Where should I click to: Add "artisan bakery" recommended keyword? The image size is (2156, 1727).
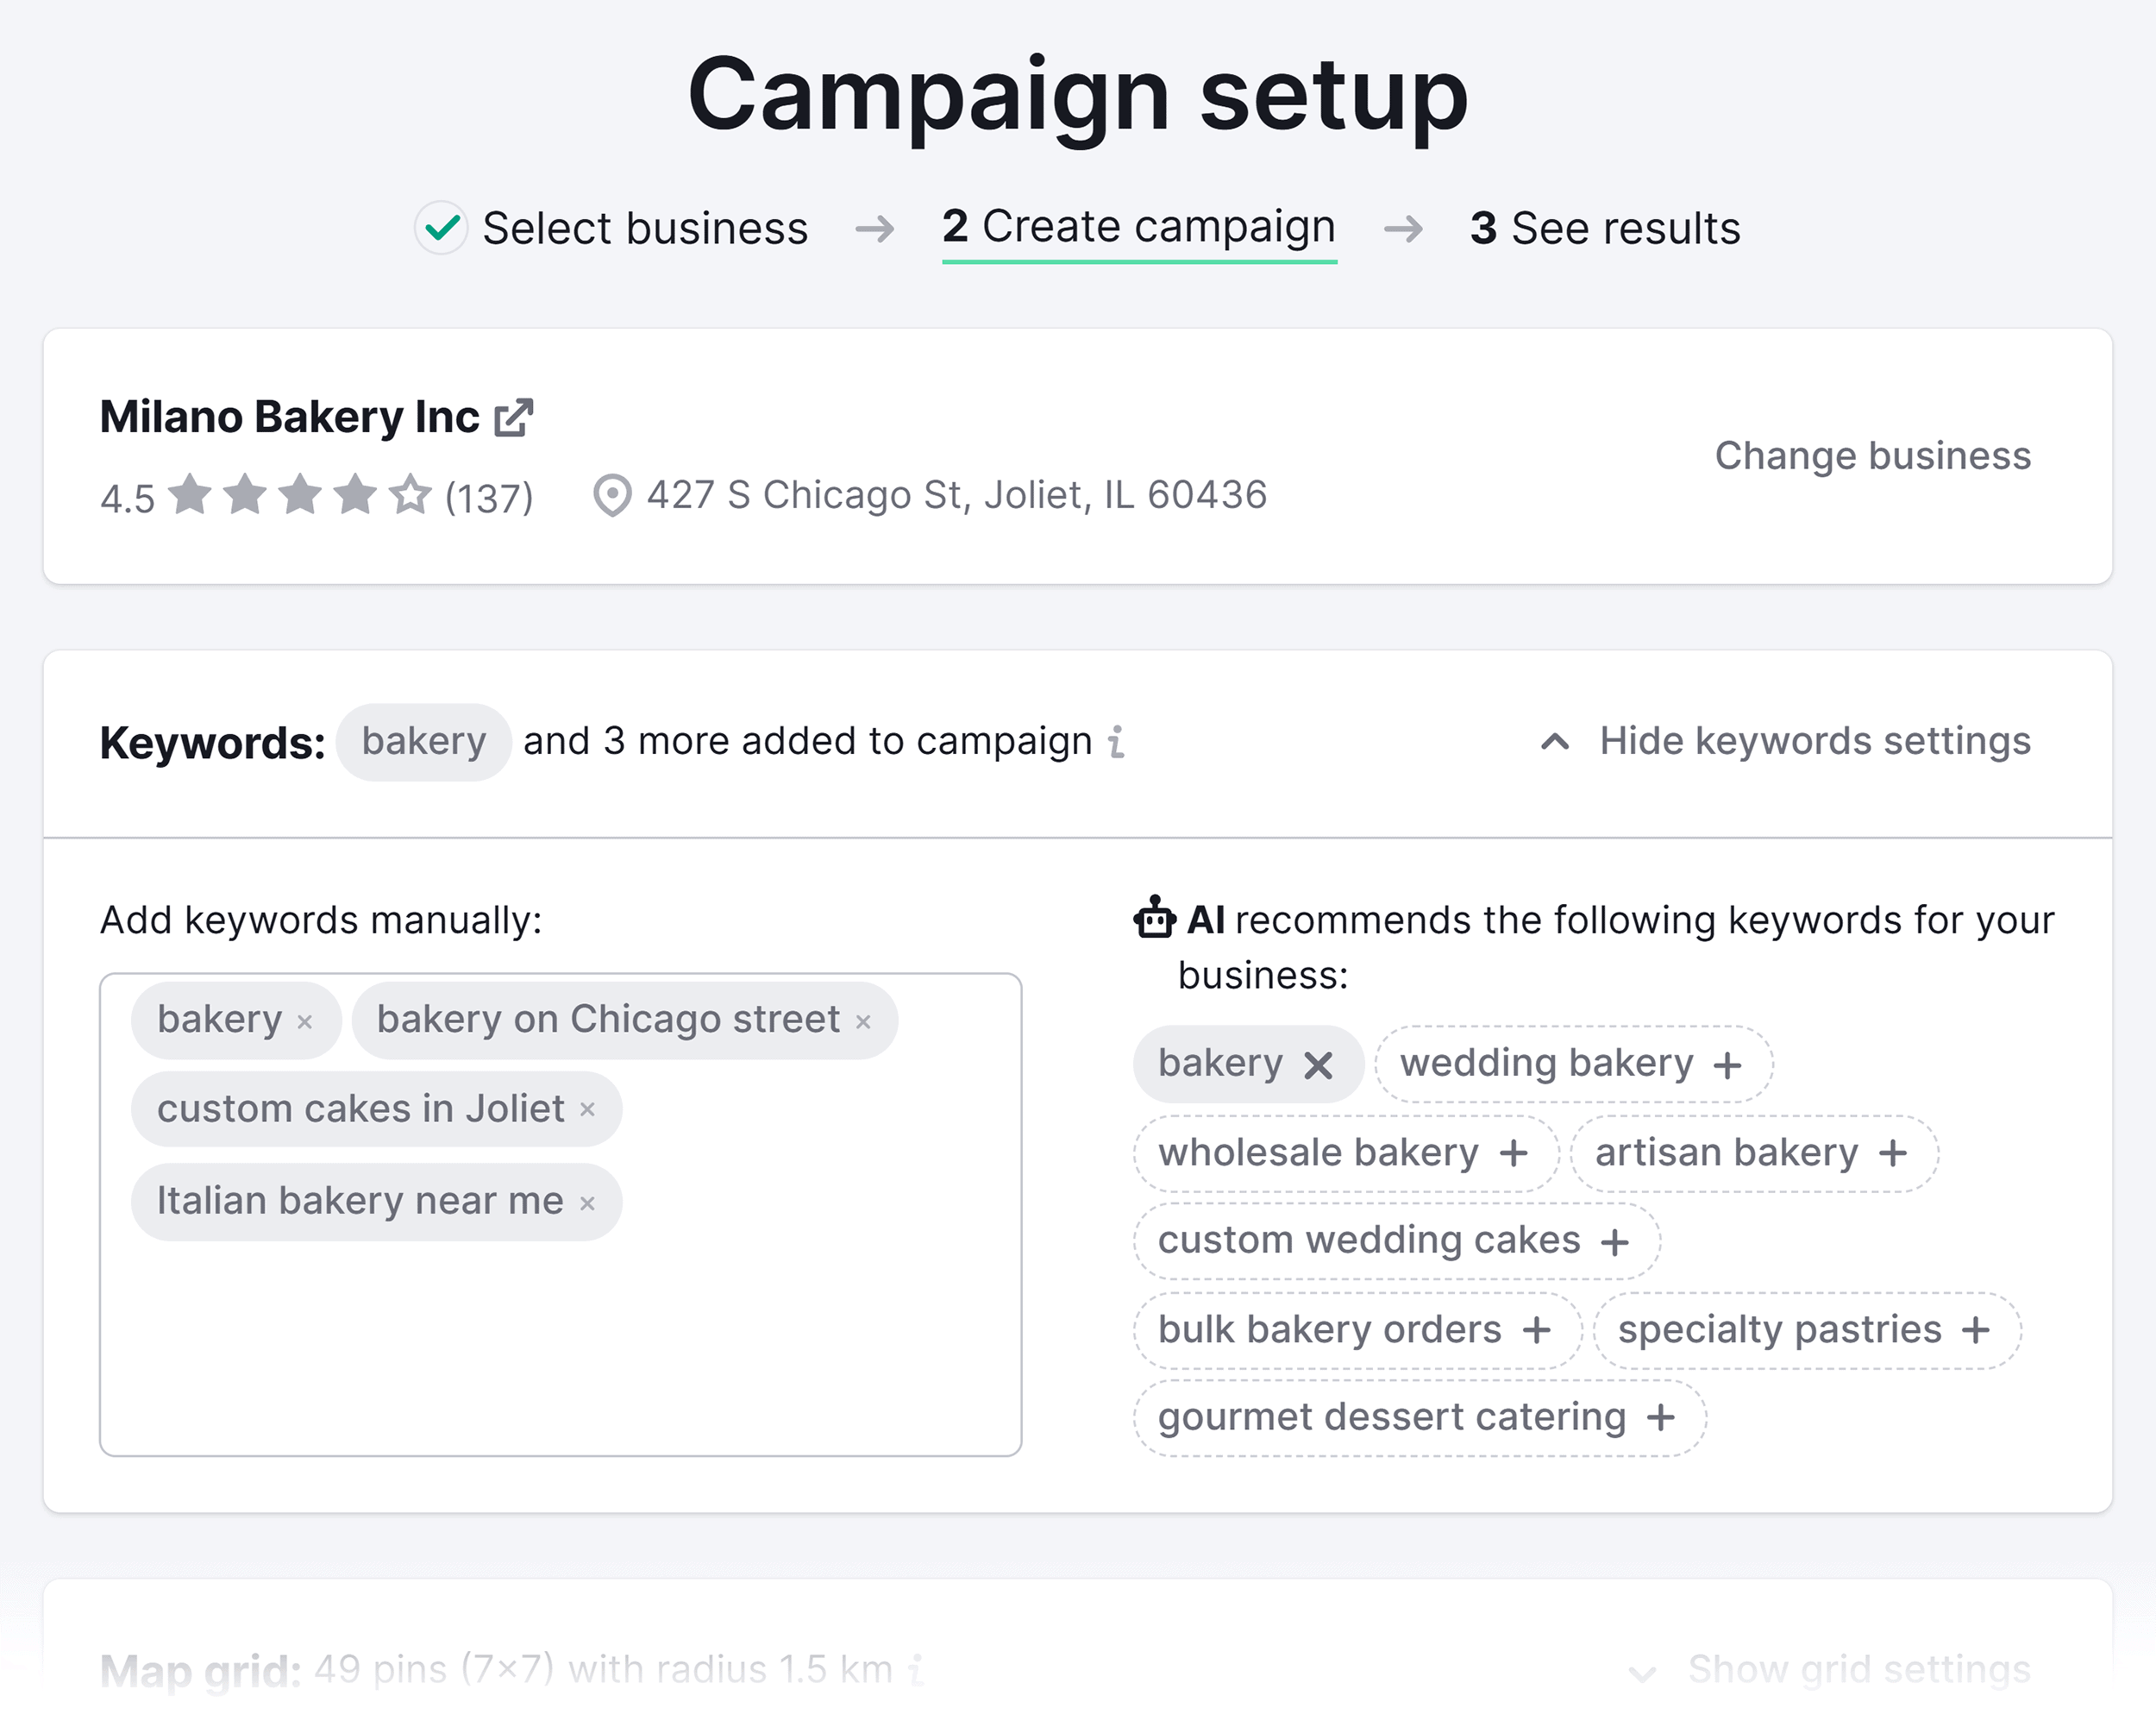tap(1892, 1152)
